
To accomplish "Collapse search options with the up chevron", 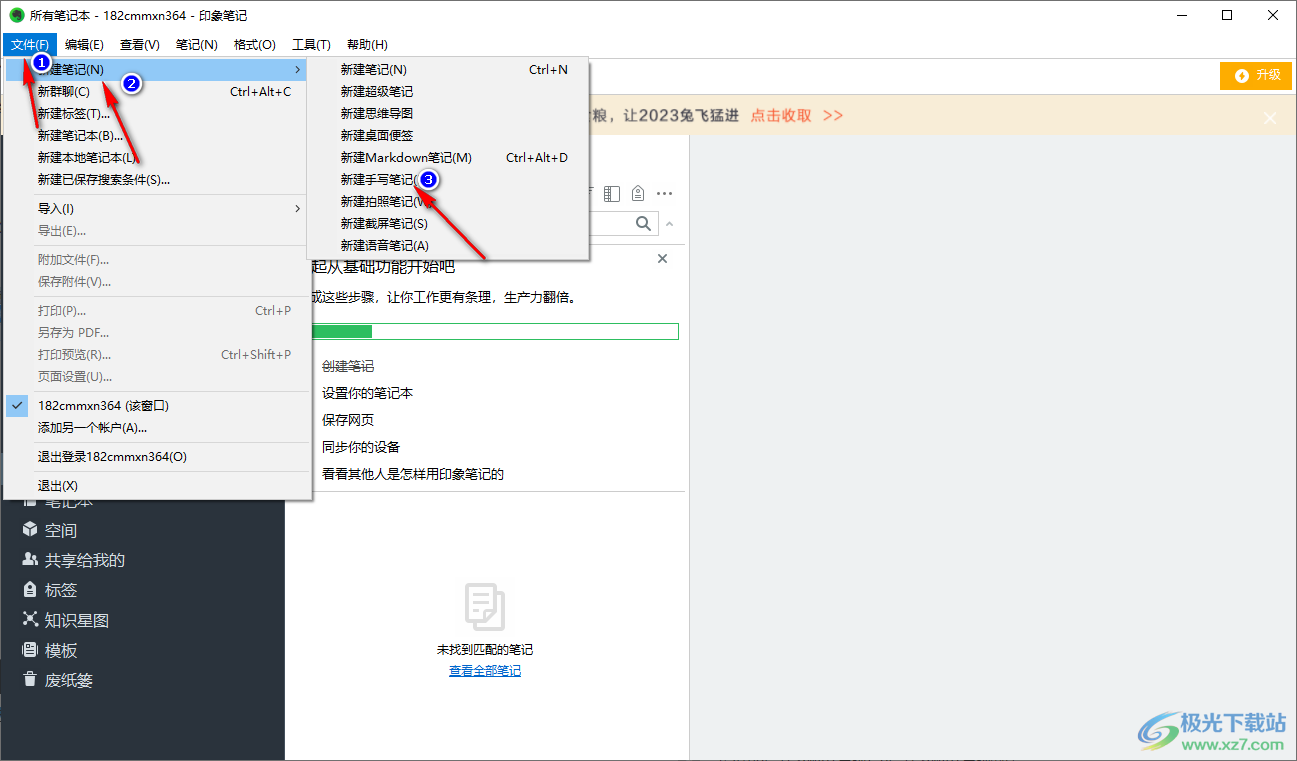I will click(x=670, y=224).
